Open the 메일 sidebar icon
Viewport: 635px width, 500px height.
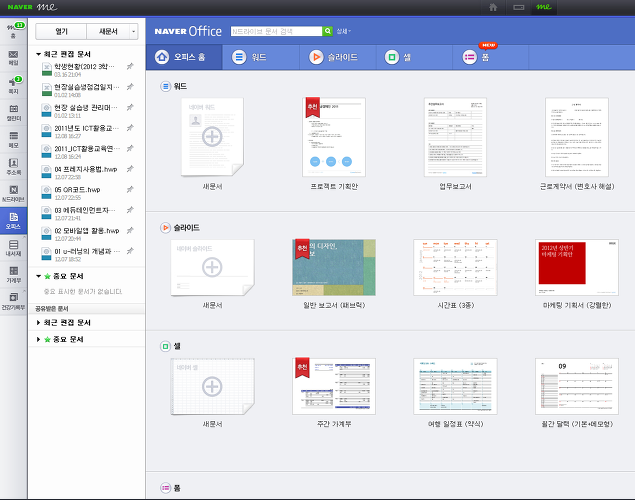point(13,58)
